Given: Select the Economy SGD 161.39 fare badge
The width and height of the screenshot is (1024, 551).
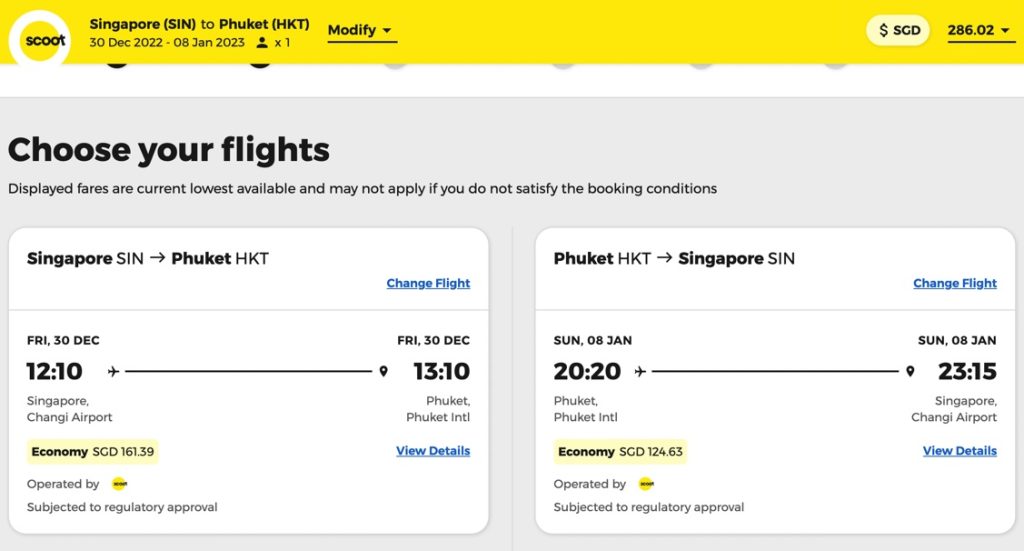Looking at the screenshot, I should click(x=92, y=452).
